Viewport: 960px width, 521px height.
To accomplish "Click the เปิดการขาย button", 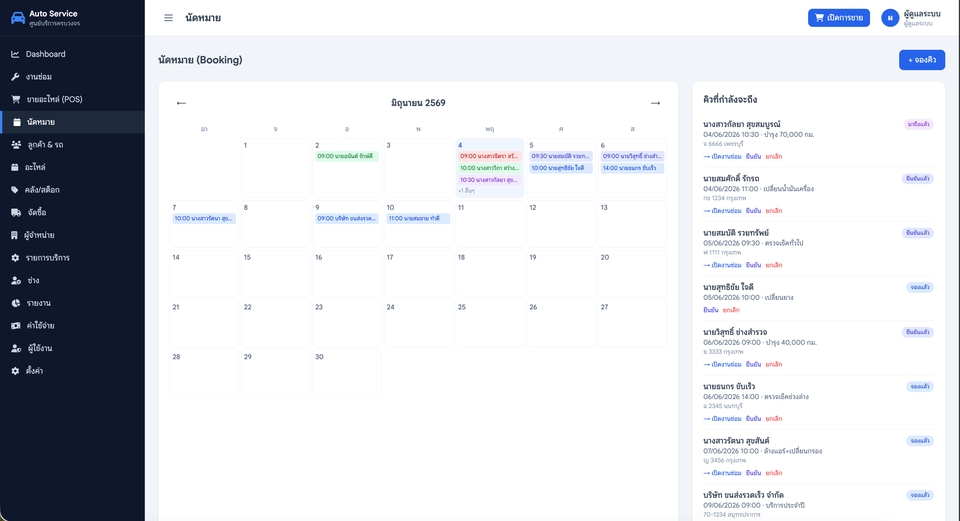I will 838,18.
